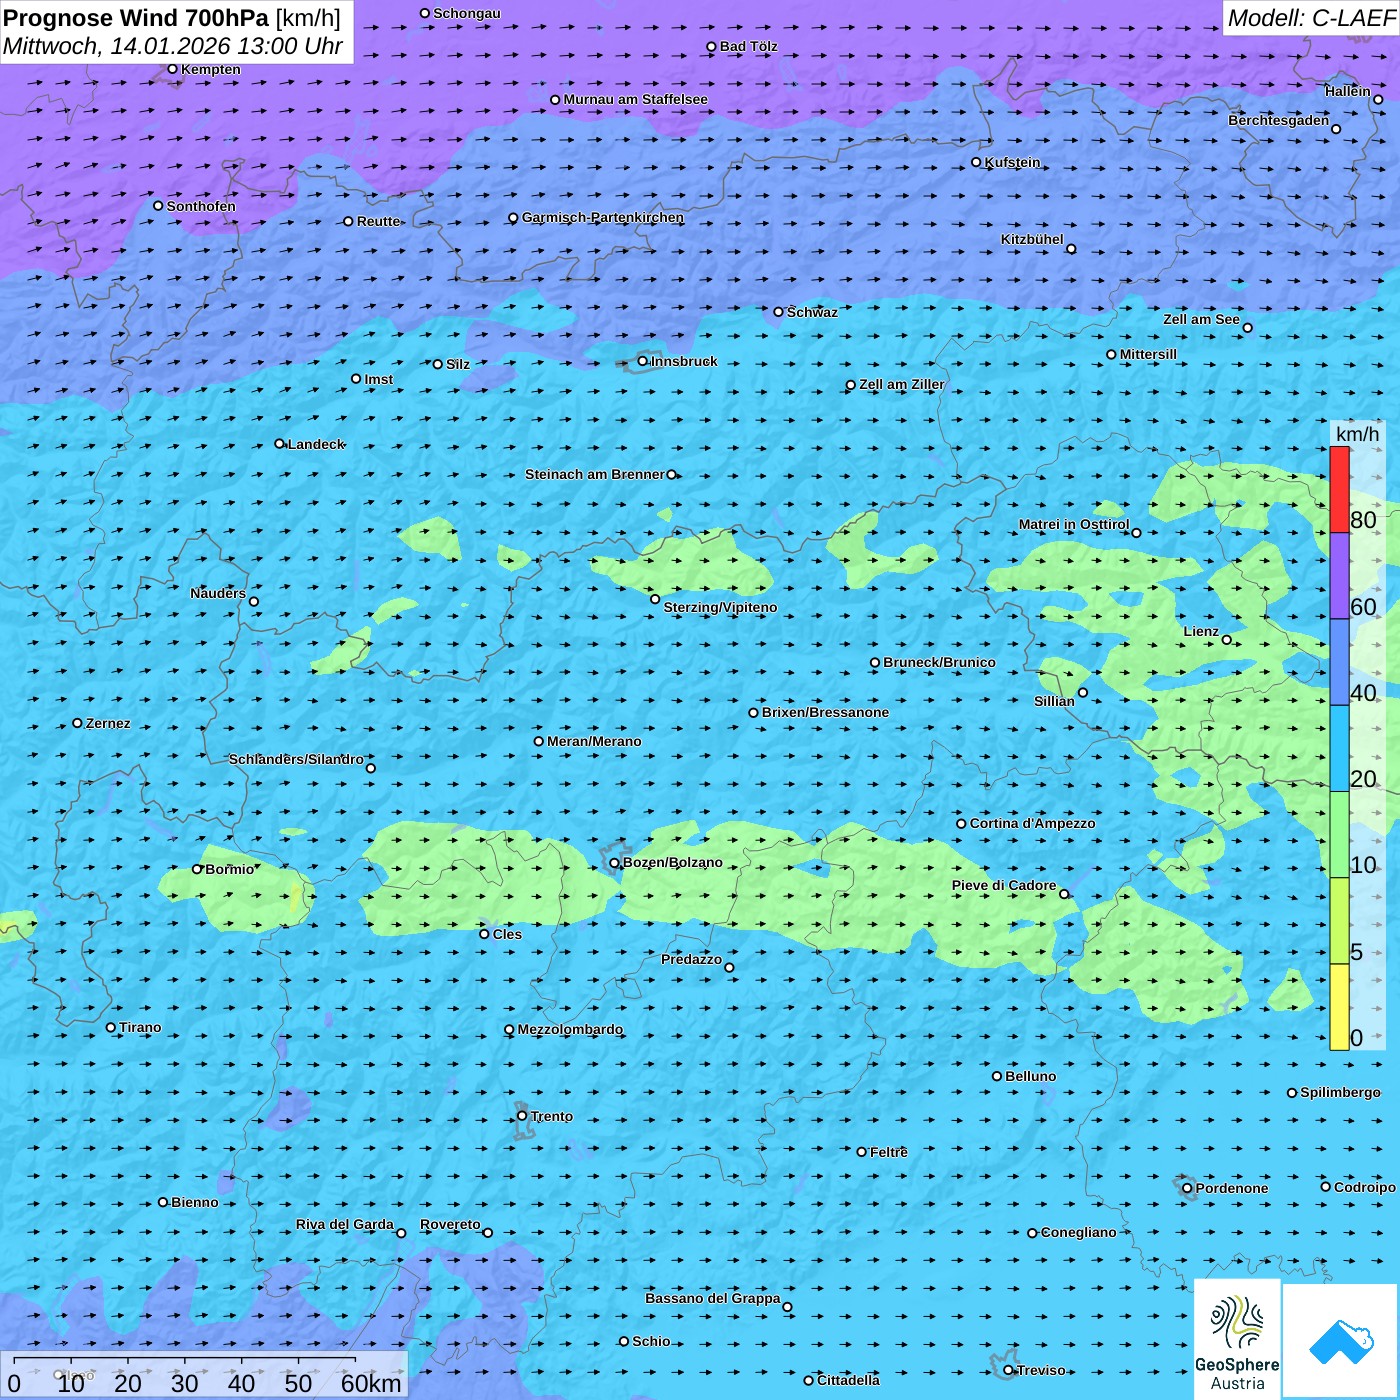Click the 'Mezzolombardo' label
This screenshot has width=1400, height=1400.
tap(570, 1029)
